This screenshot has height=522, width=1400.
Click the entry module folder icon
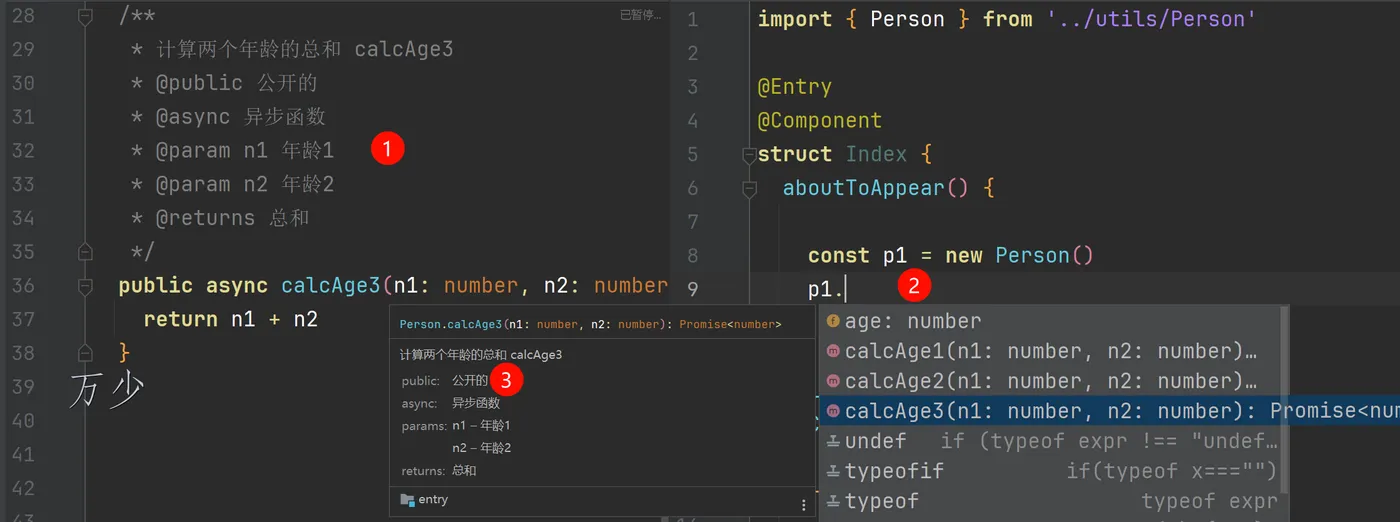407,499
